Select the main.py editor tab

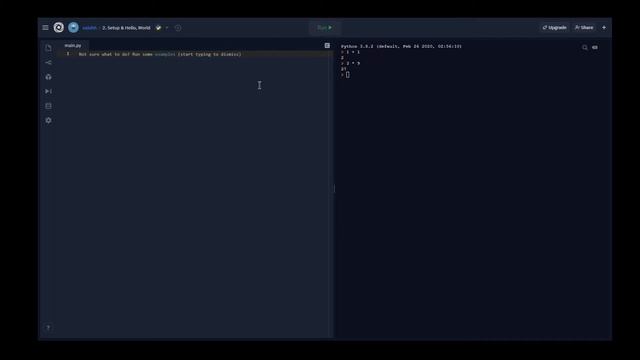[x=73, y=45]
